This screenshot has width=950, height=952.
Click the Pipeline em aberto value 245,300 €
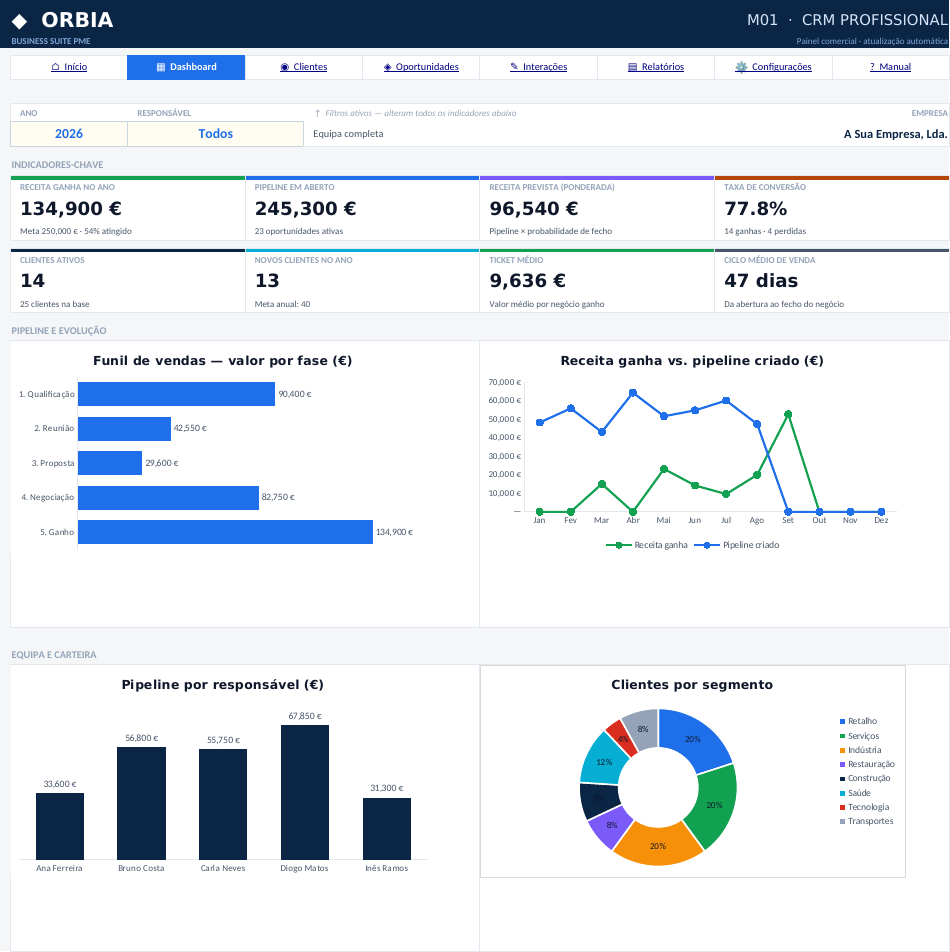[x=305, y=209]
